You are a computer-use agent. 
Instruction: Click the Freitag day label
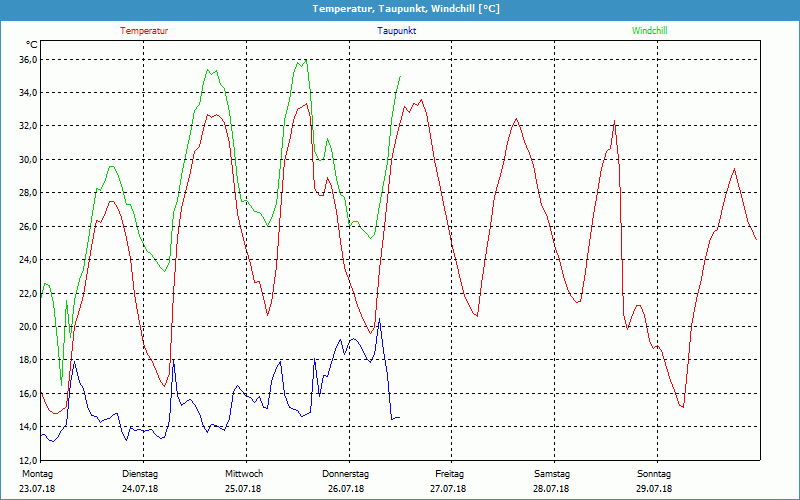pos(449,474)
